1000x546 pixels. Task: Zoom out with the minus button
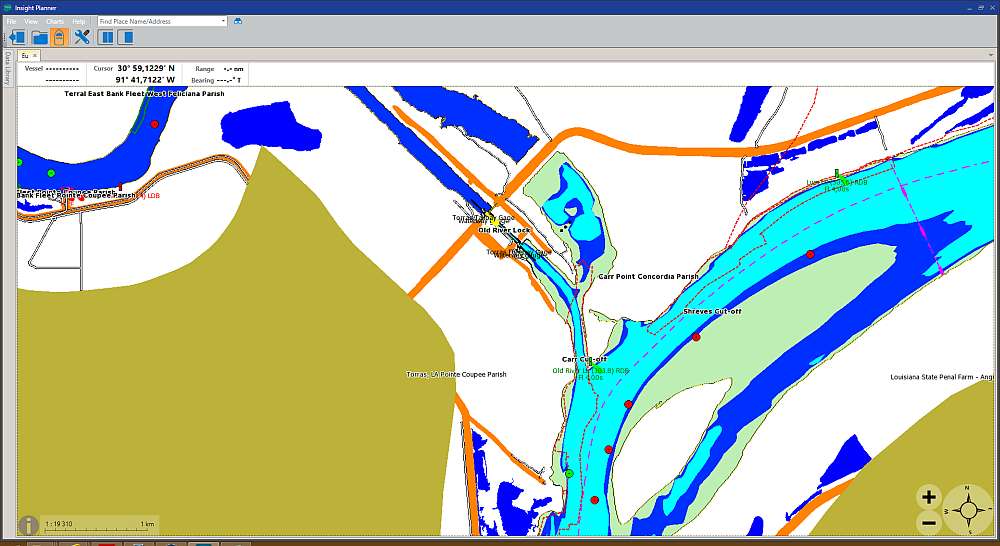tap(929, 524)
